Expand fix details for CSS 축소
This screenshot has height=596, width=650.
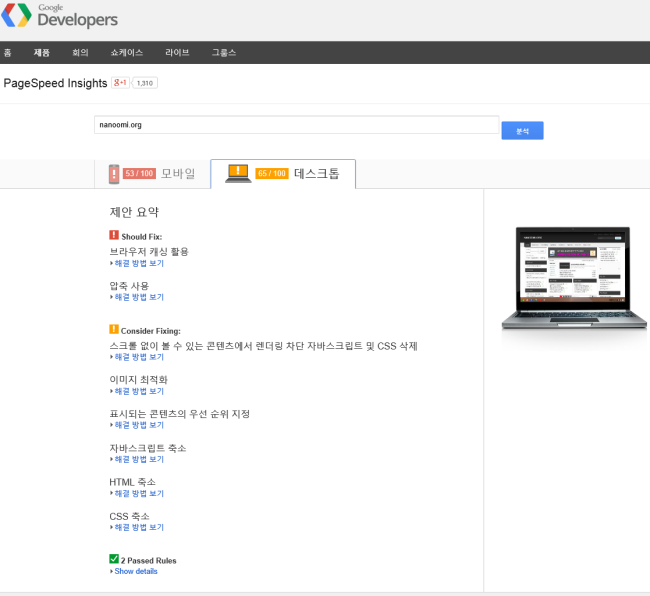pos(138,527)
